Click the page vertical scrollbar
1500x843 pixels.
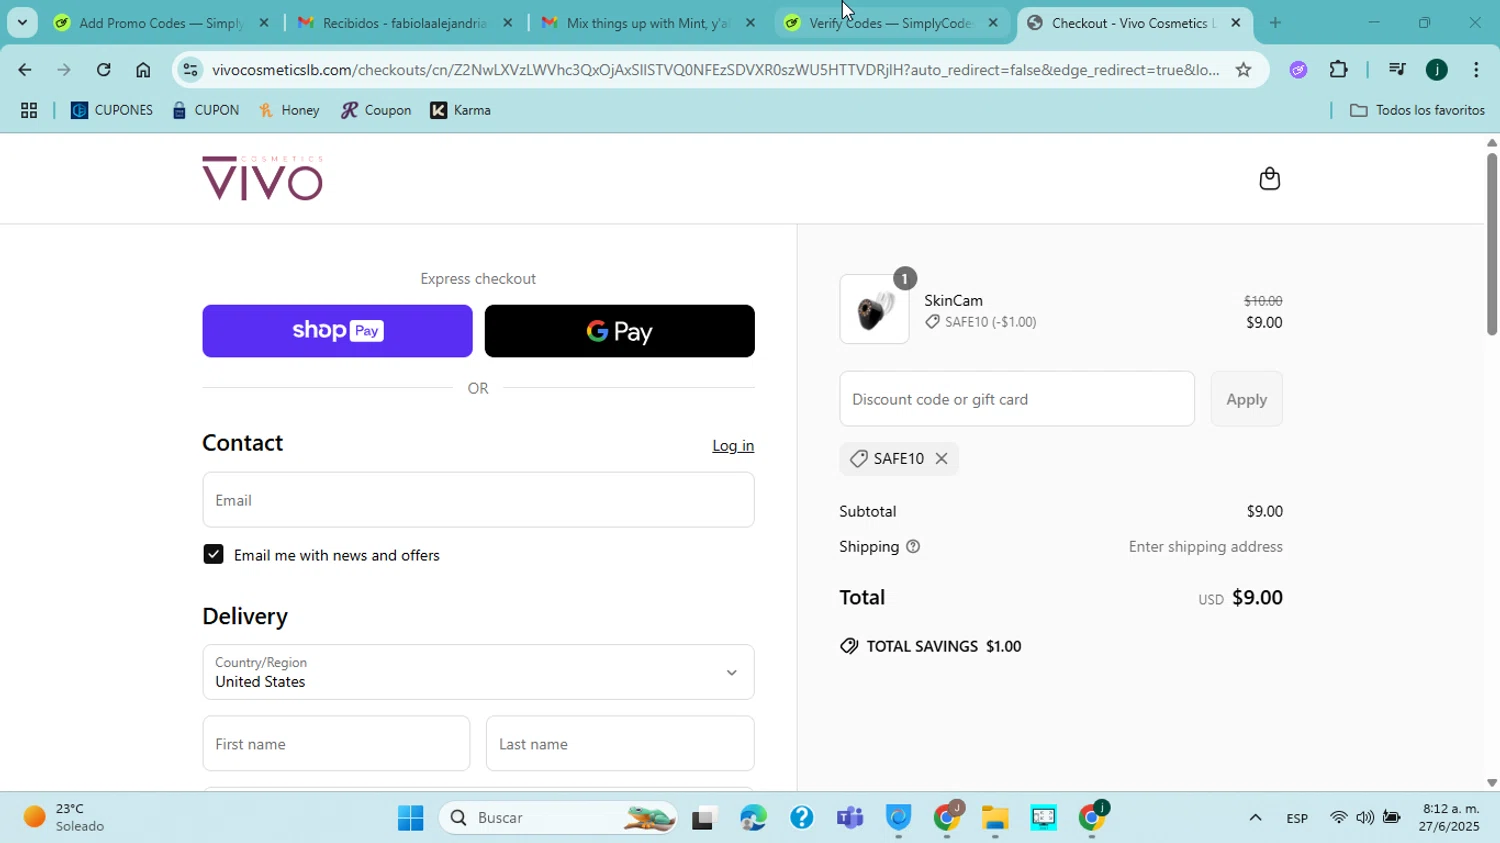(x=1491, y=244)
